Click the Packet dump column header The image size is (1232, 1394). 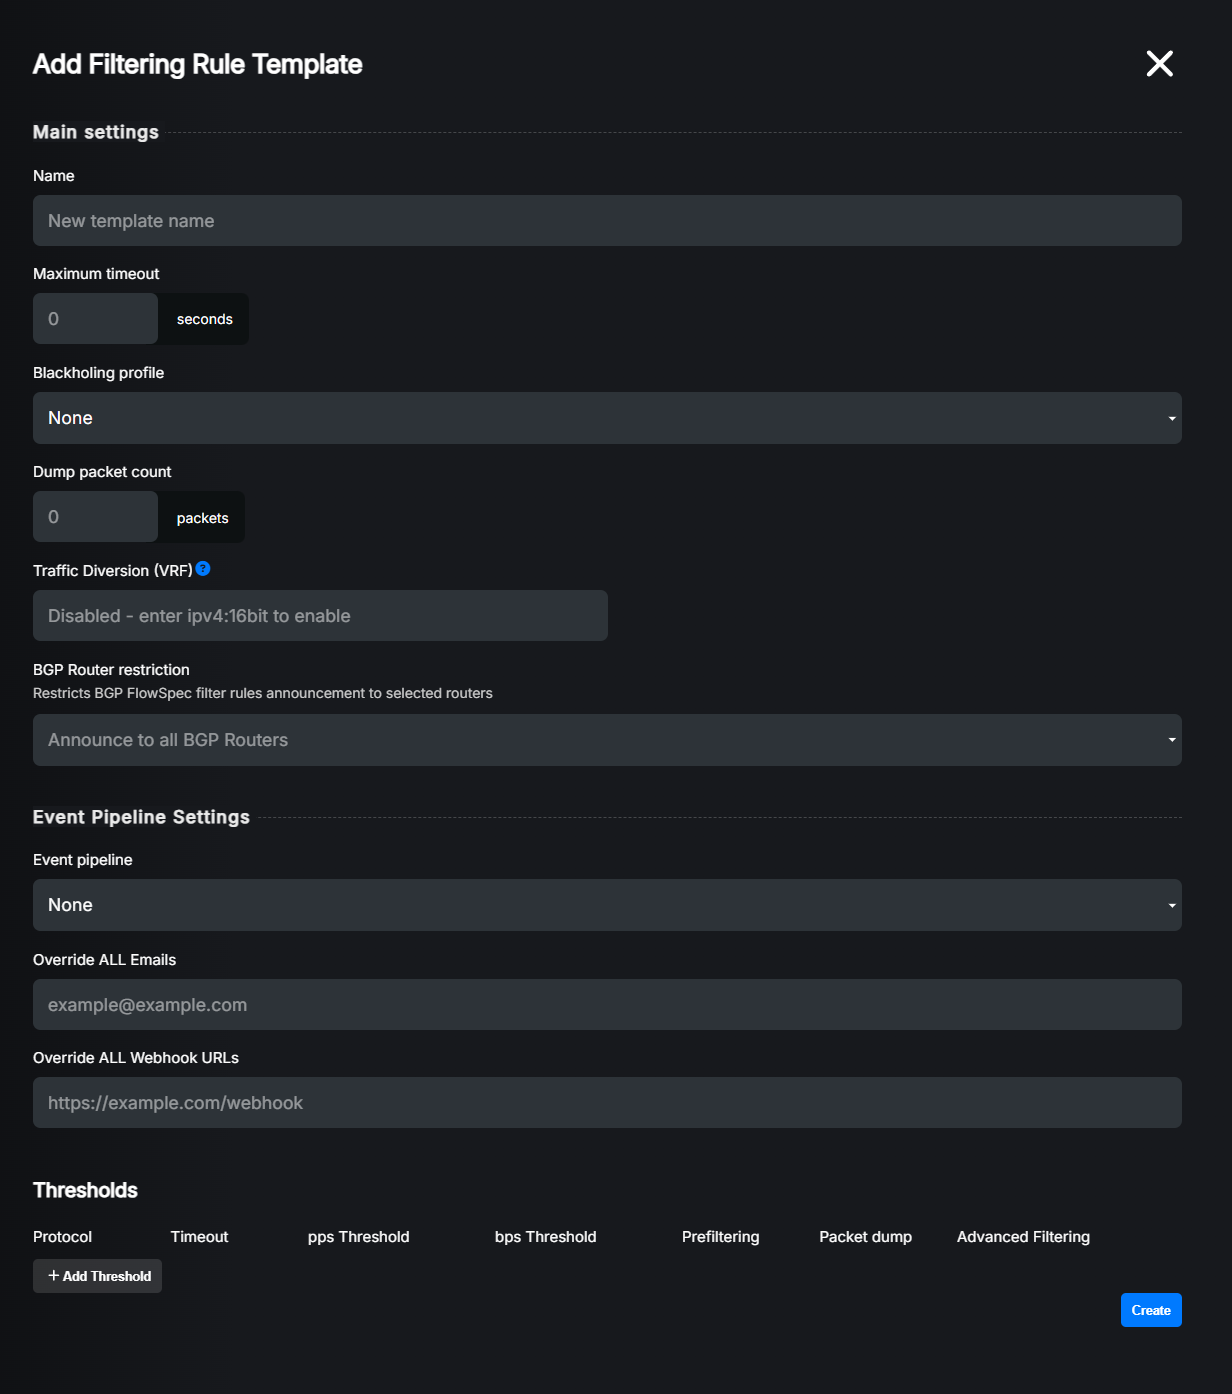point(865,1237)
